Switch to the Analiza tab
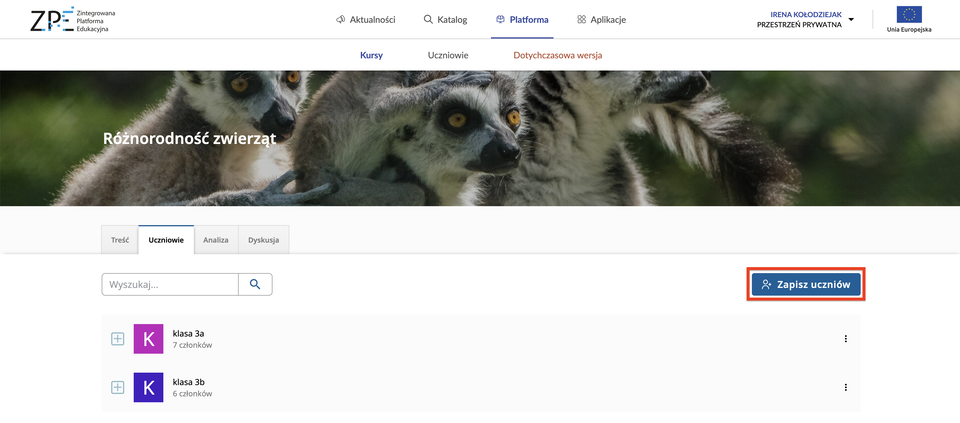Viewport: 960px width, 423px height. click(x=216, y=240)
